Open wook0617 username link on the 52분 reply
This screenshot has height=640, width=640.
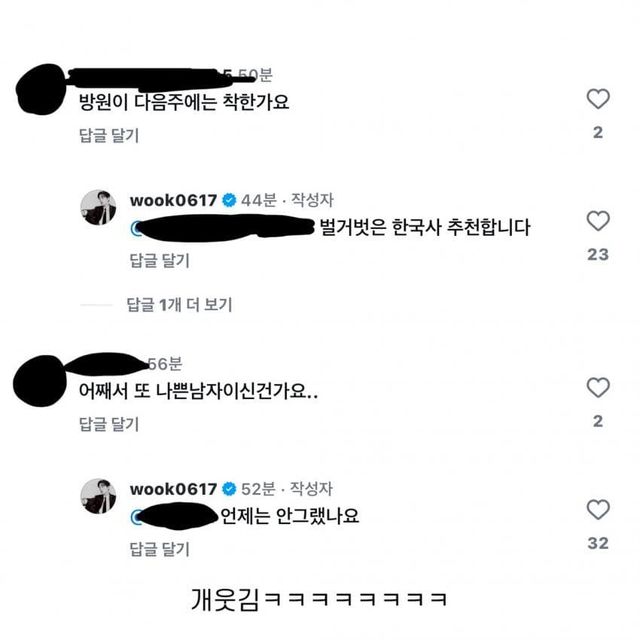pos(173,489)
